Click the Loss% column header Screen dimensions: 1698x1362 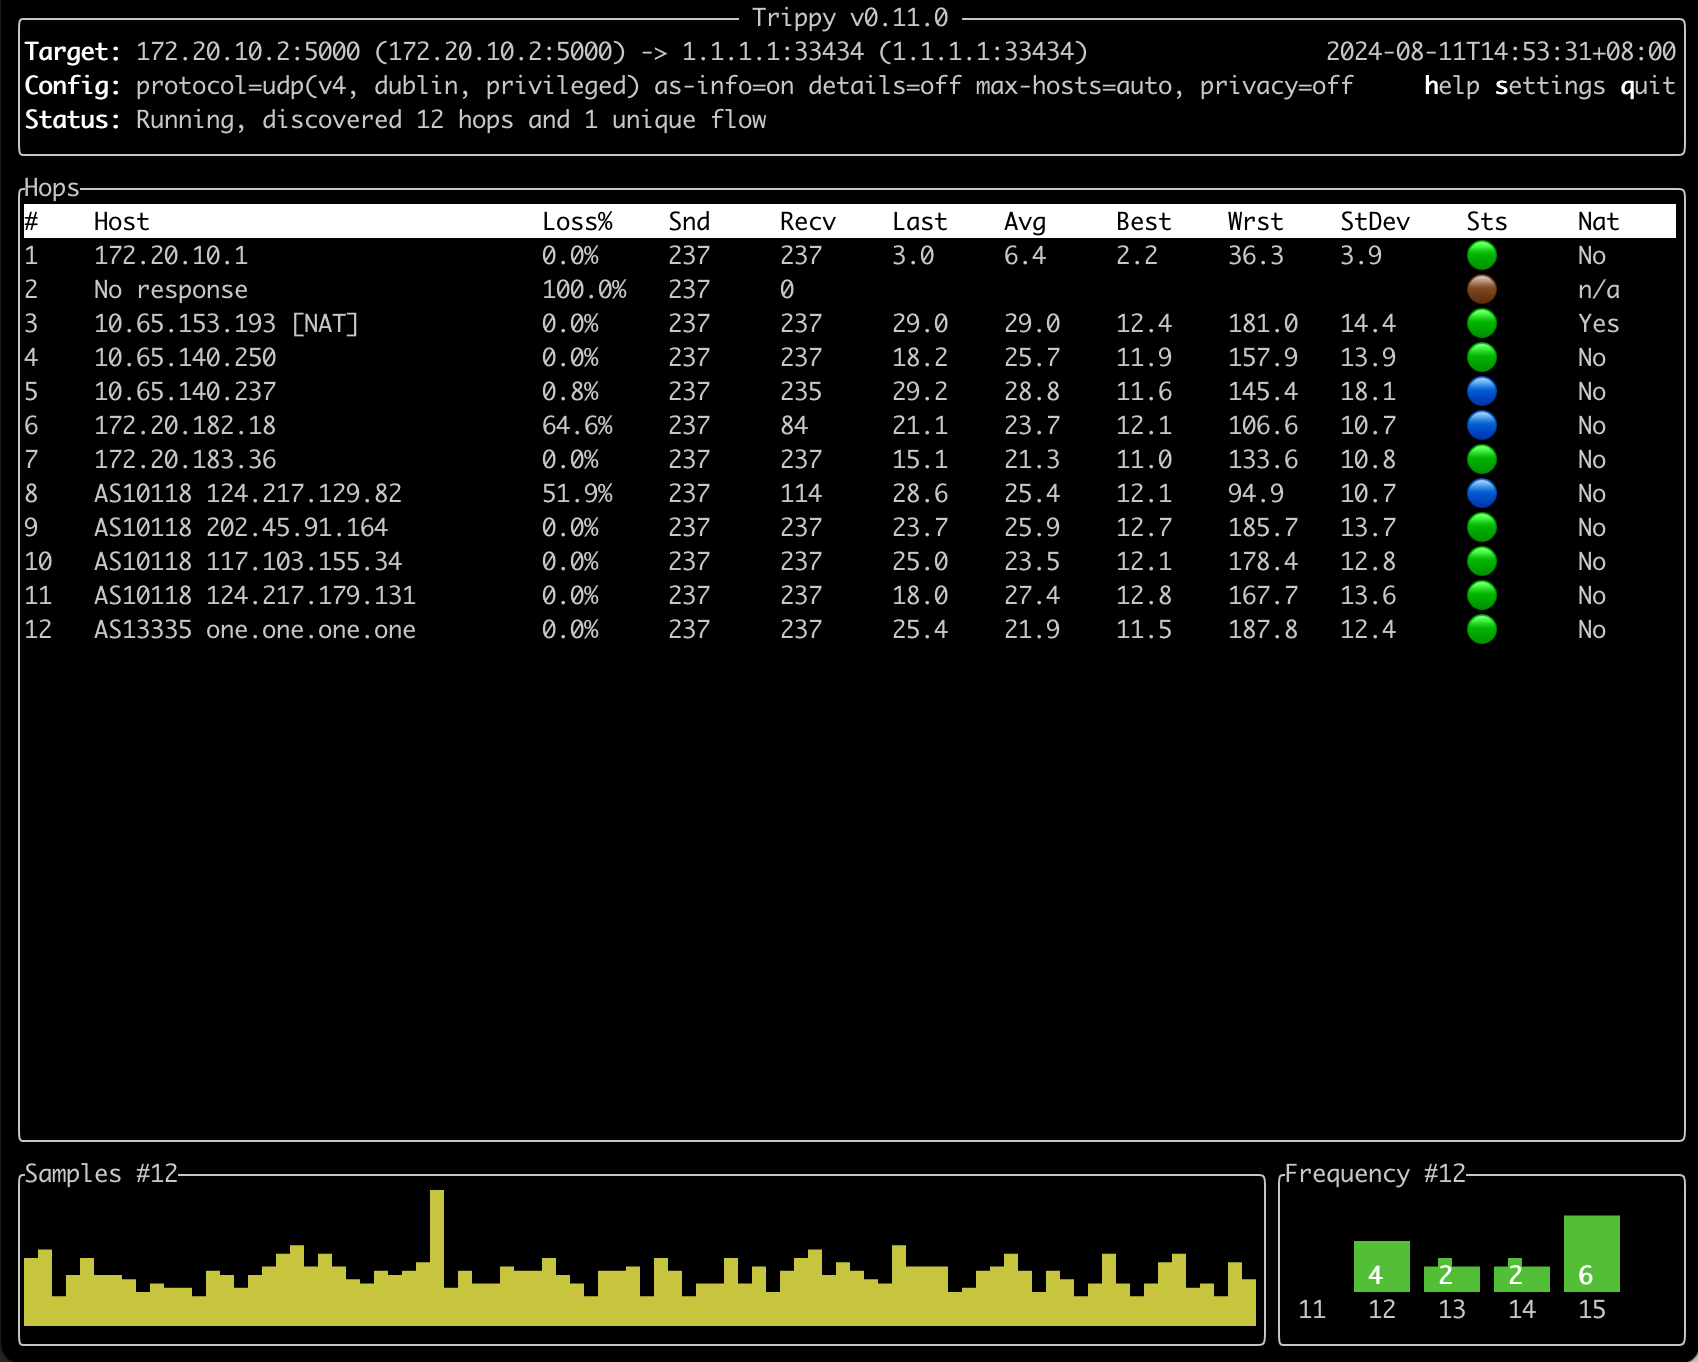(x=577, y=222)
